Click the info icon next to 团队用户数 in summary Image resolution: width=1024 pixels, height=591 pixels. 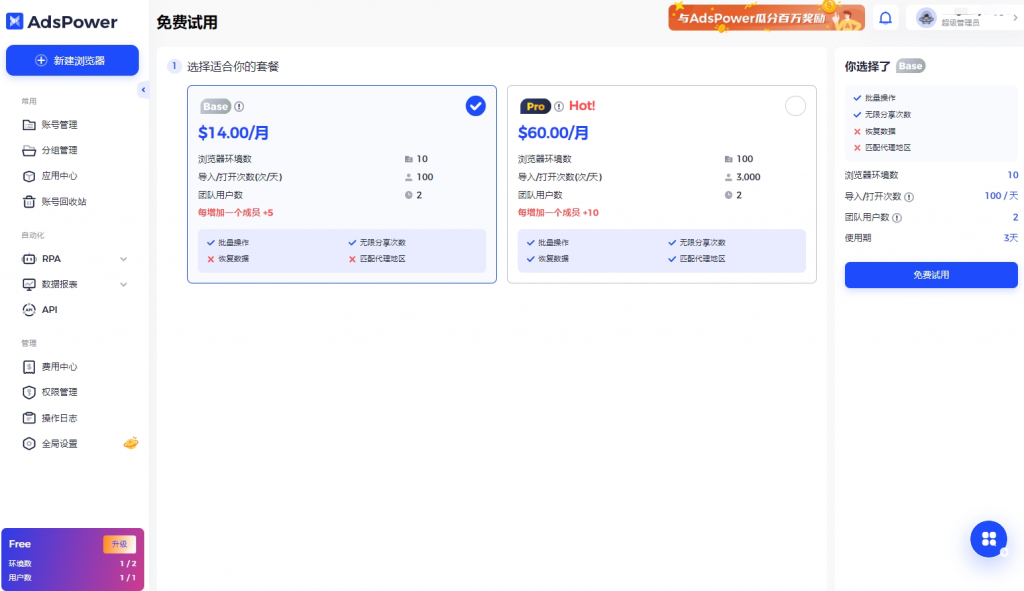coord(897,217)
